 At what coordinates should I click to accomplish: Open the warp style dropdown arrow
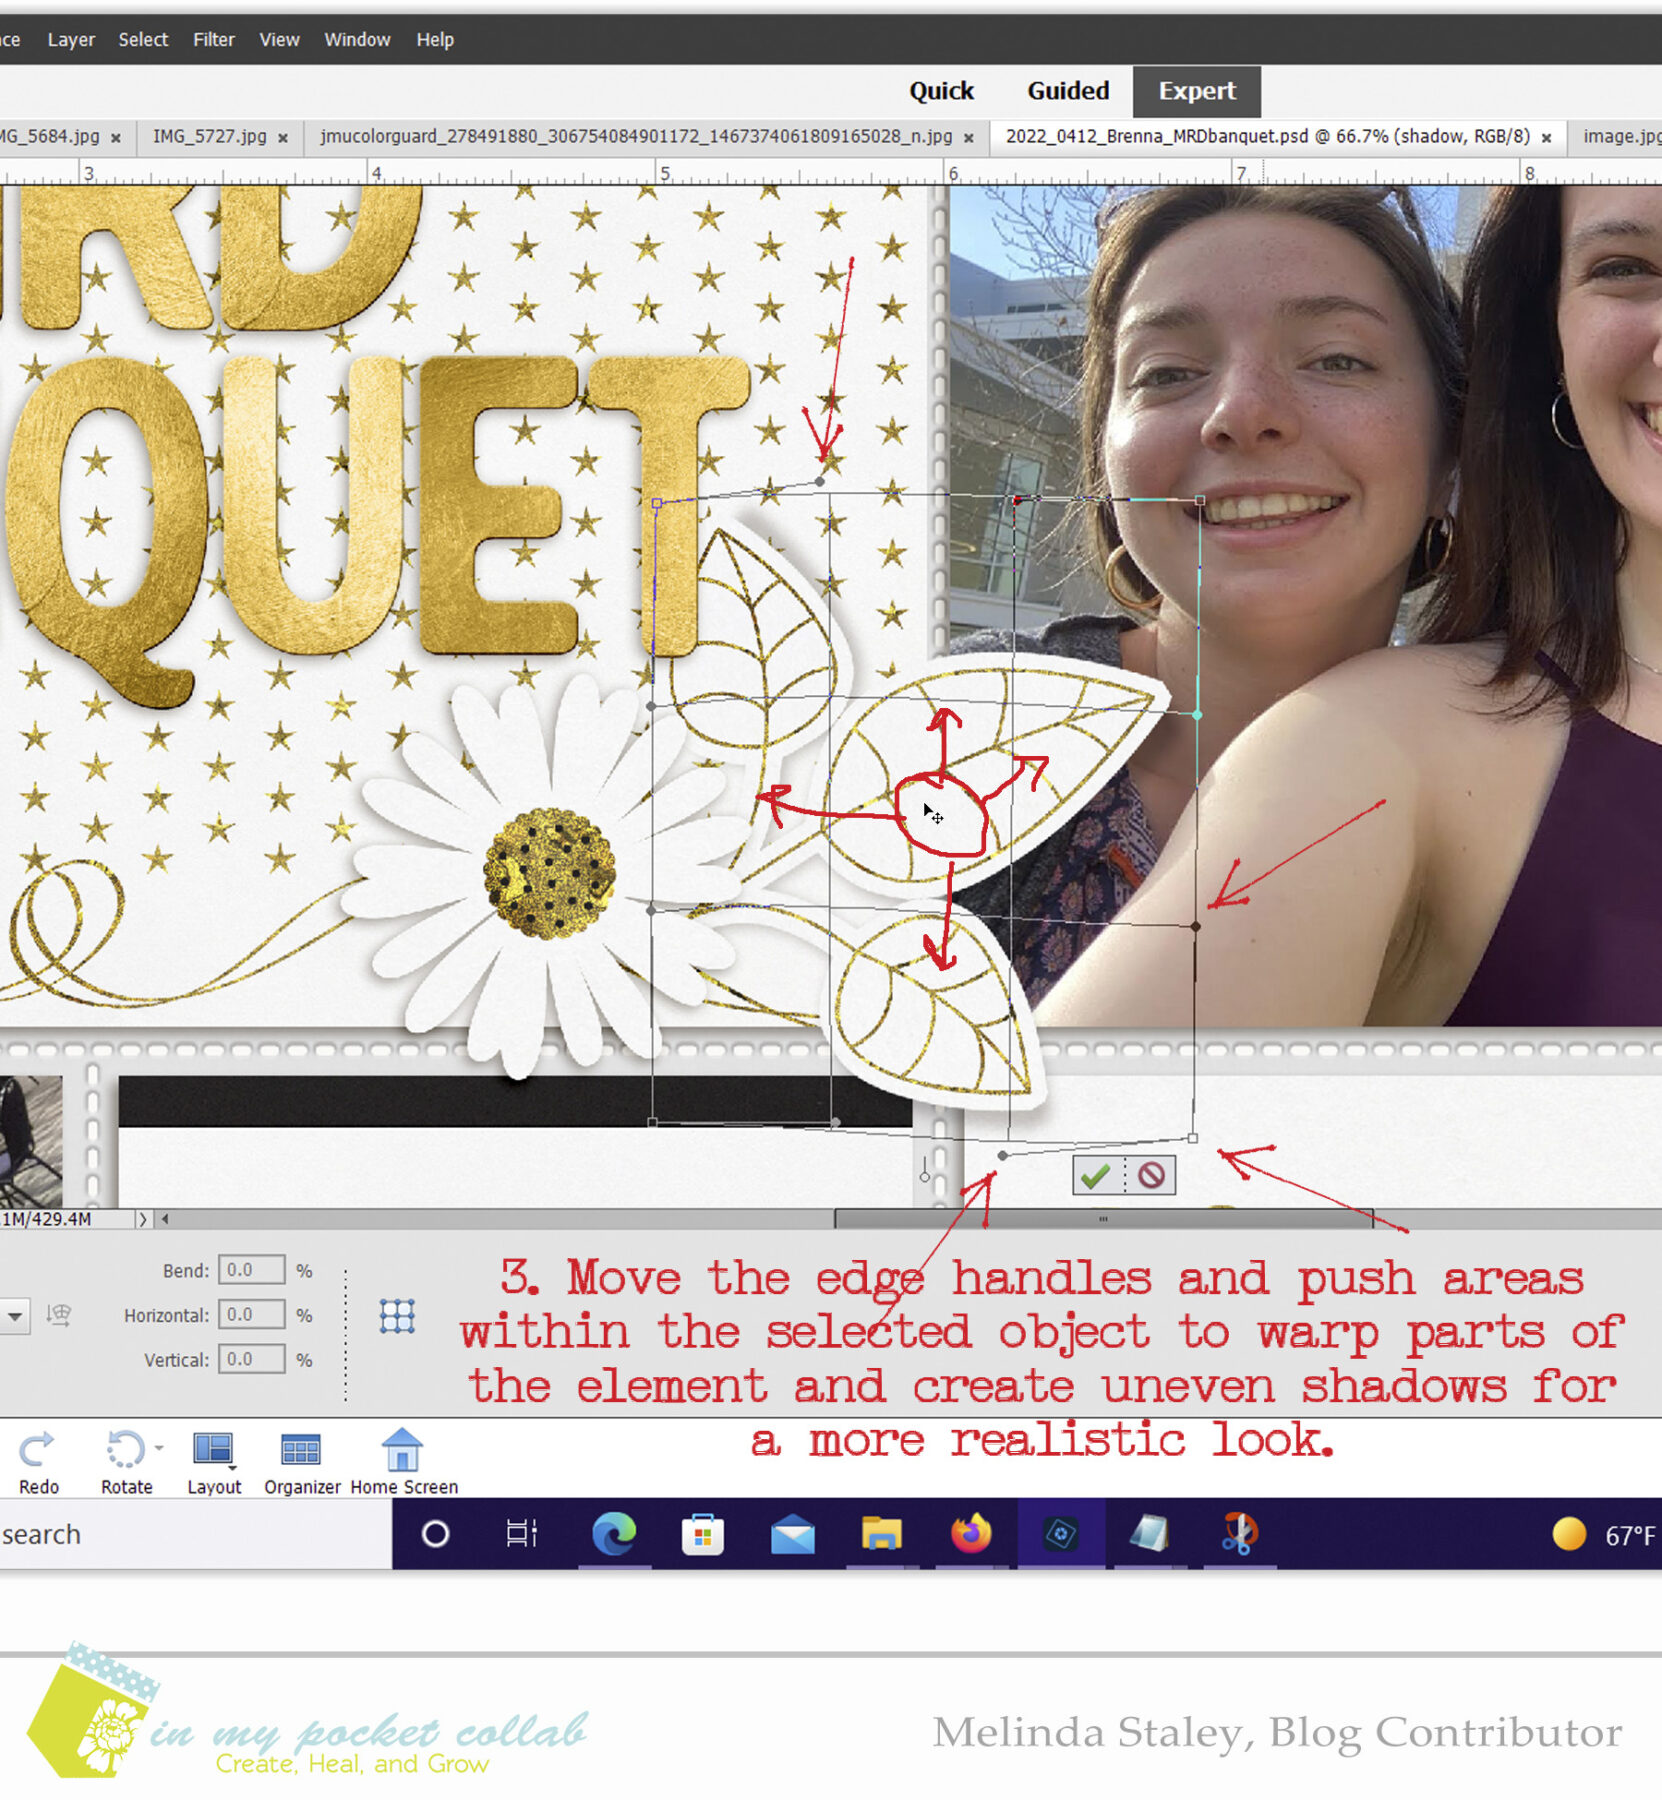15,1315
